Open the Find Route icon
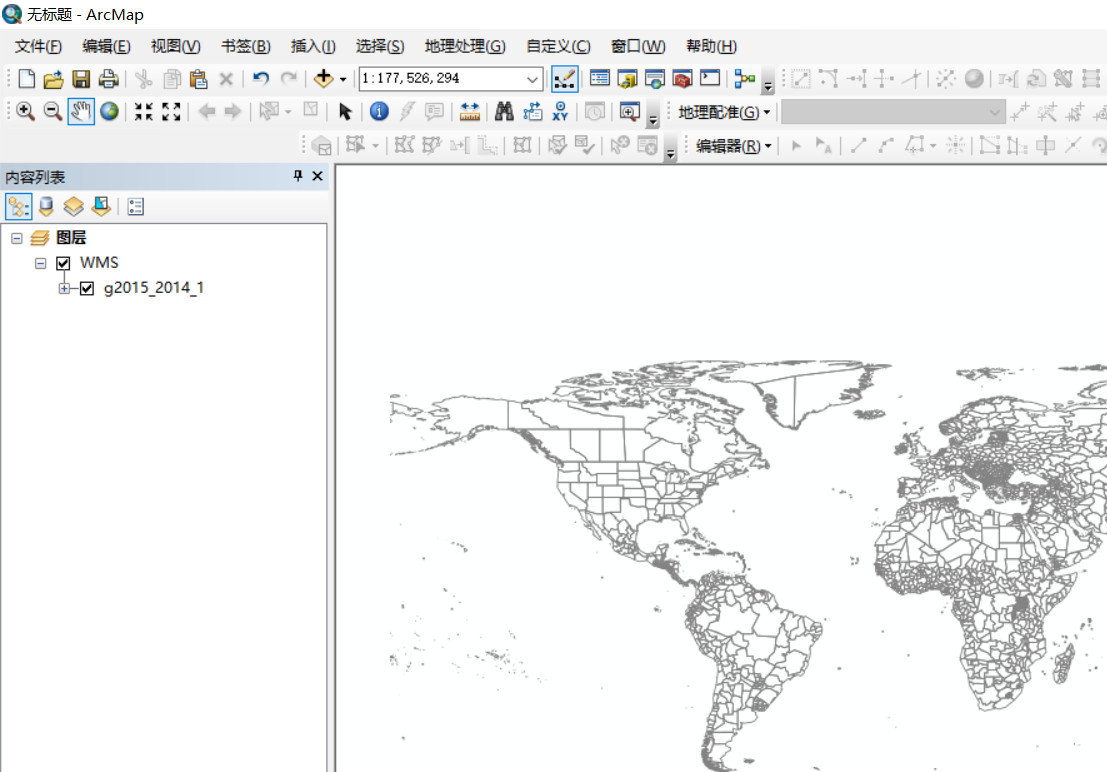Image resolution: width=1107 pixels, height=772 pixels. pos(532,112)
